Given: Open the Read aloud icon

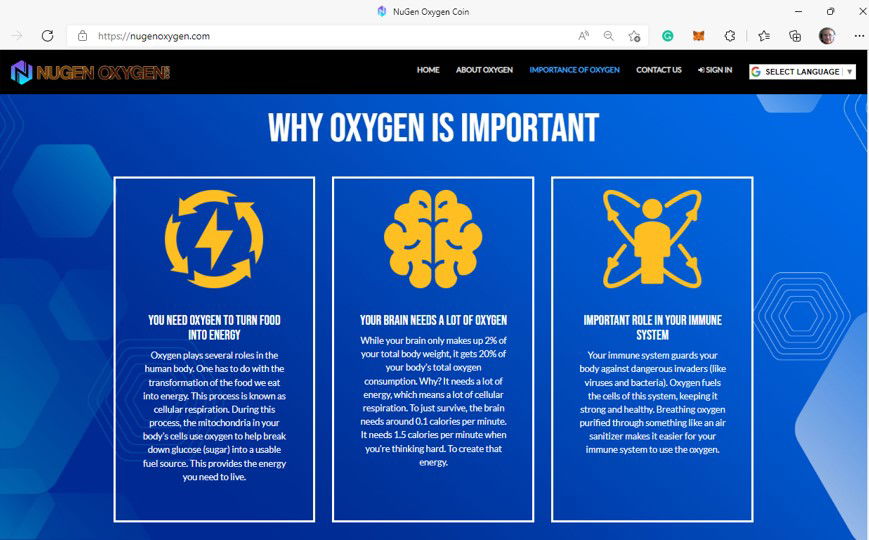Looking at the screenshot, I should 583,36.
